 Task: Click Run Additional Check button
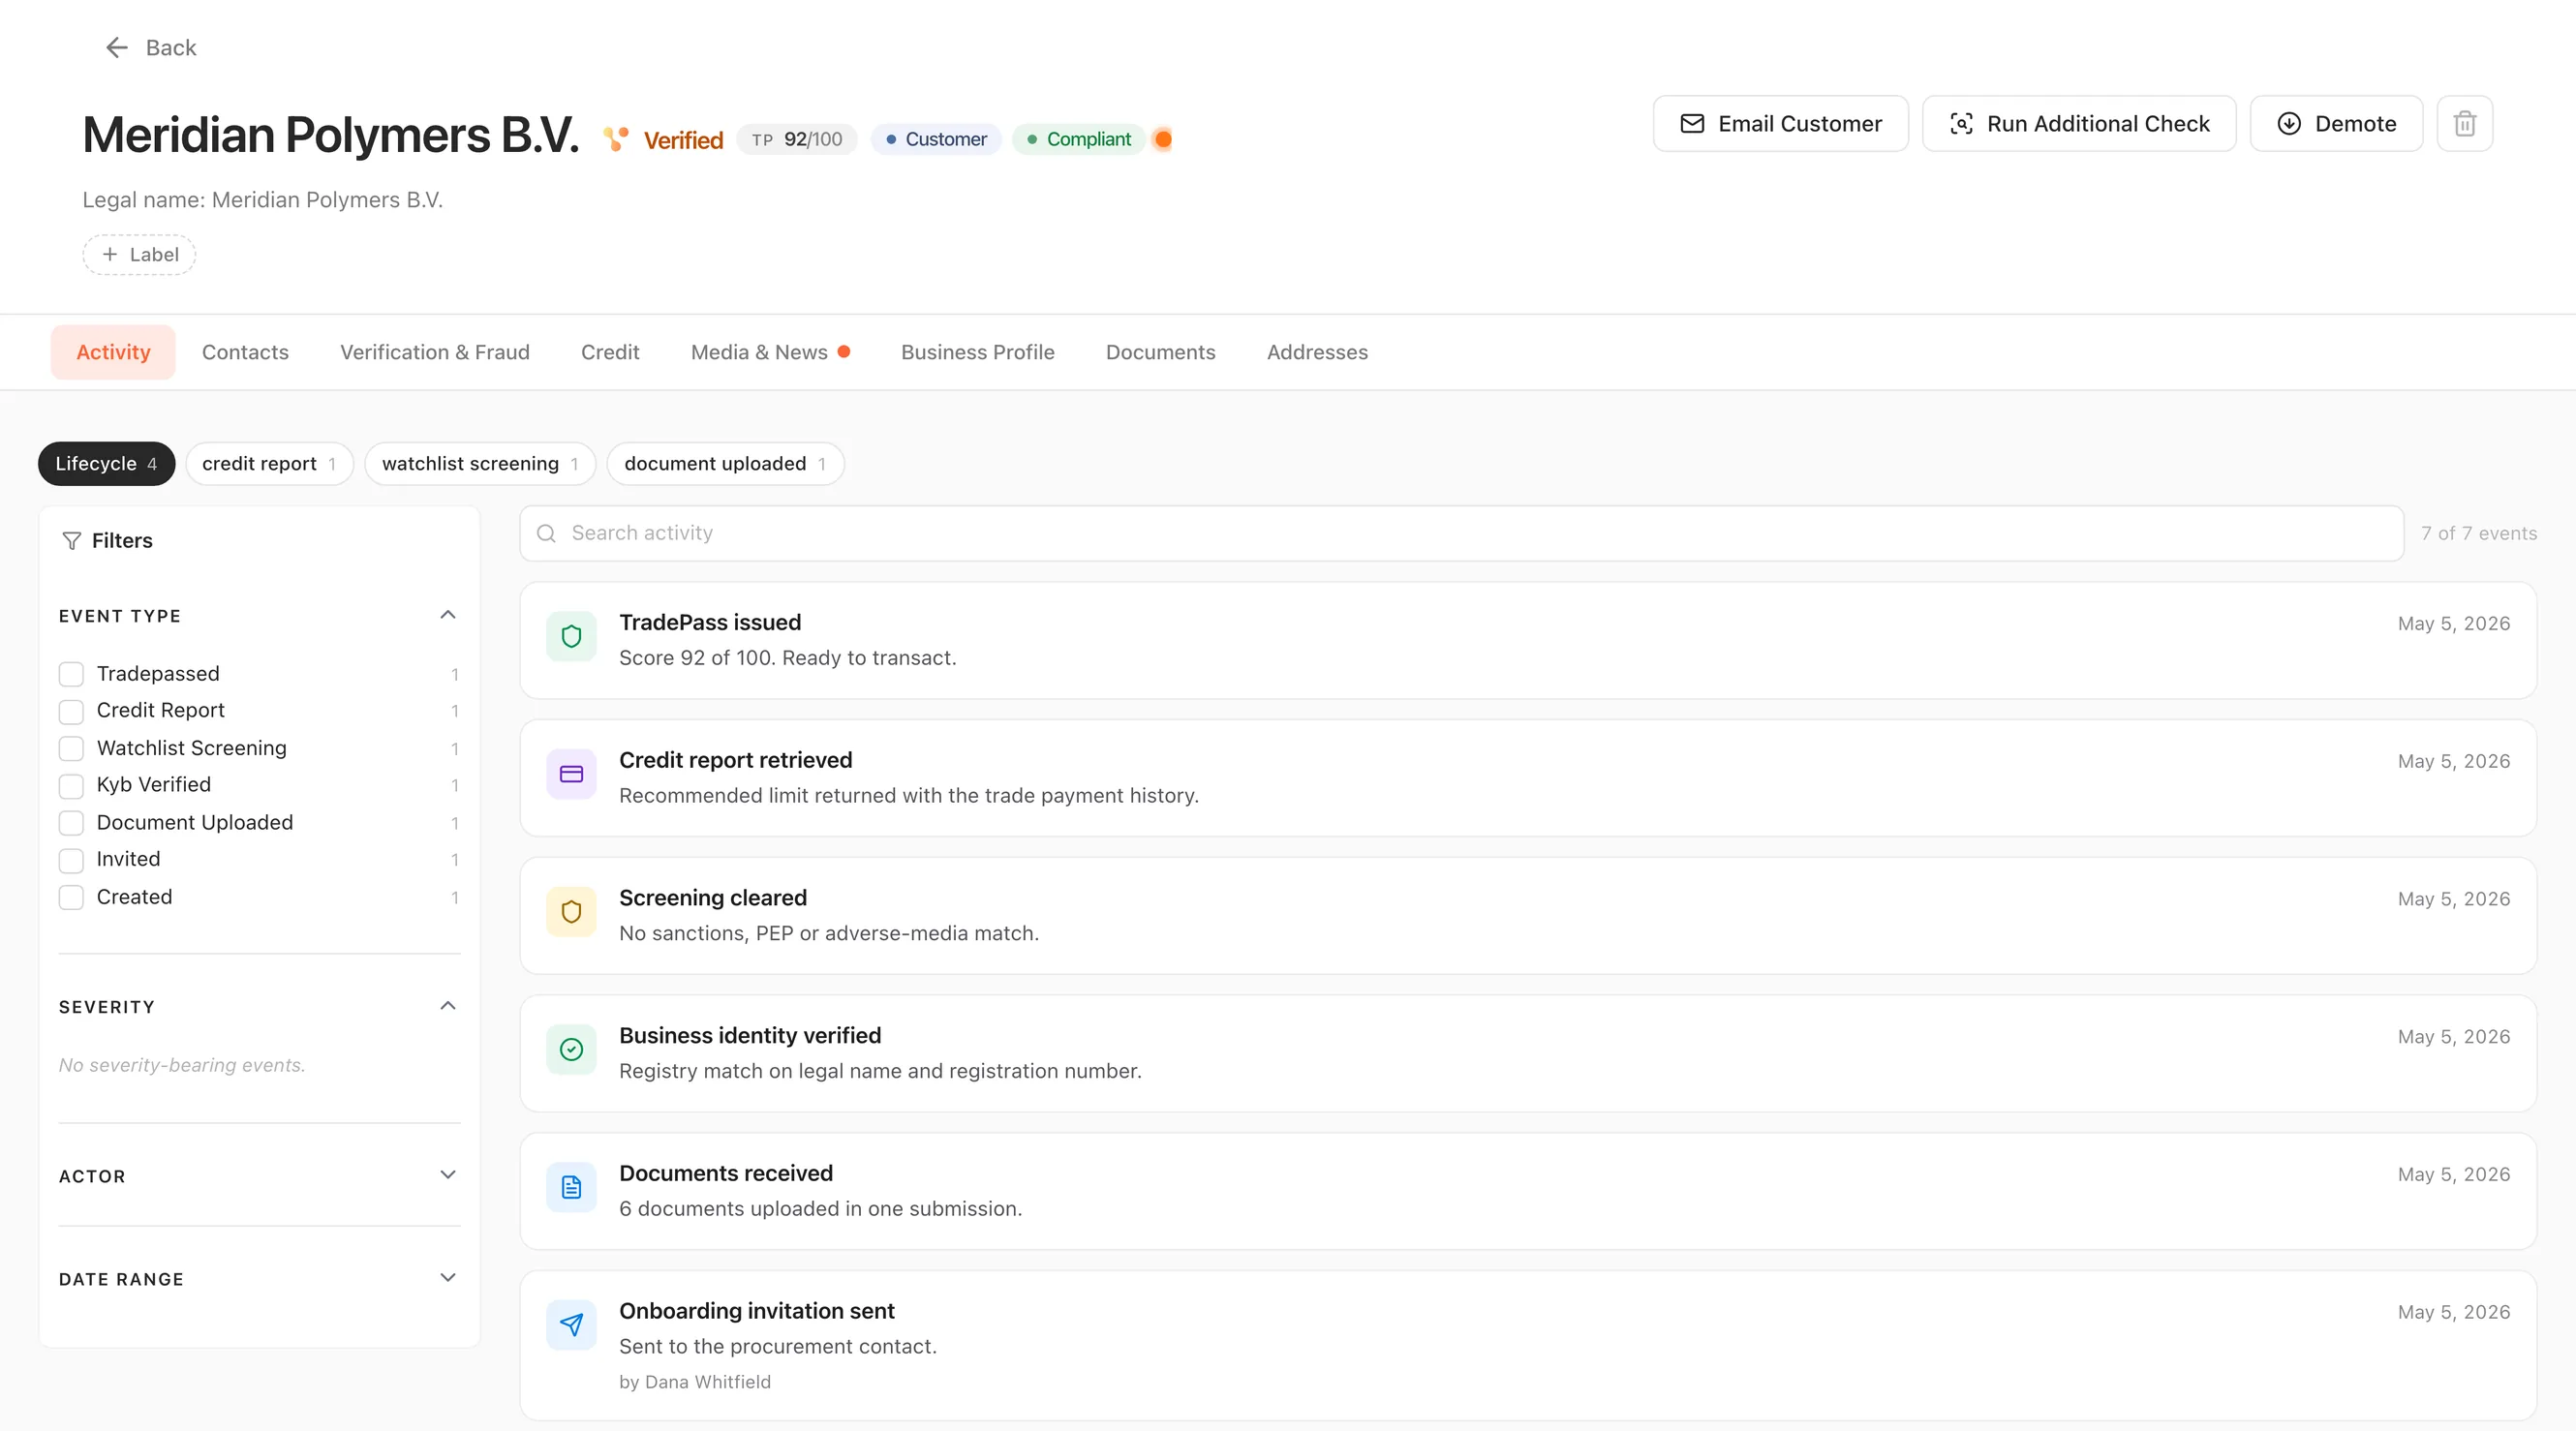coord(2078,124)
